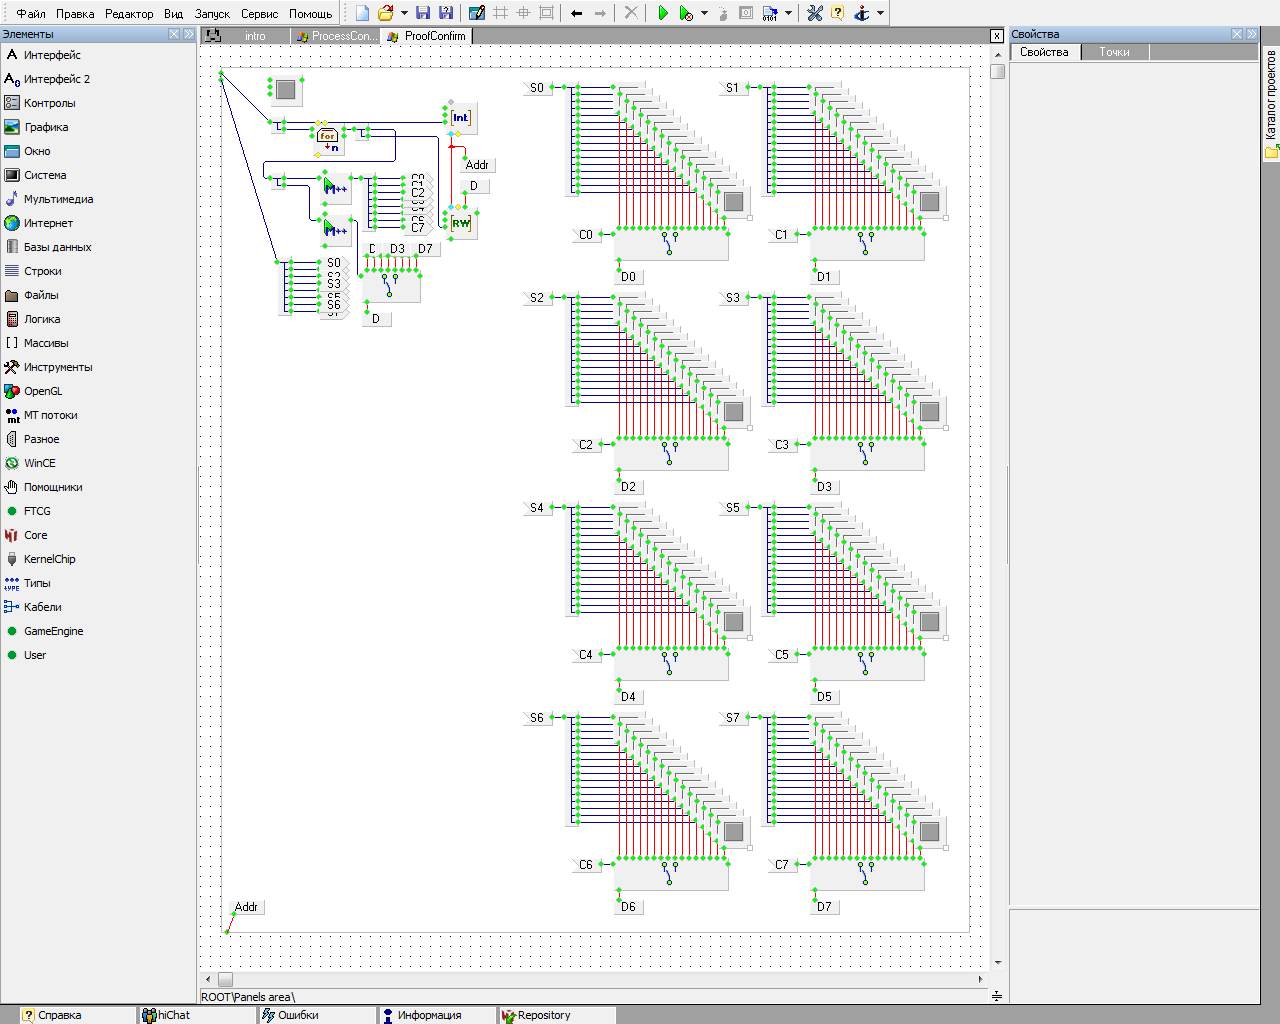This screenshot has width=1280, height=1024.
Task: Click the black back arrow toolbar icon
Action: click(576, 13)
